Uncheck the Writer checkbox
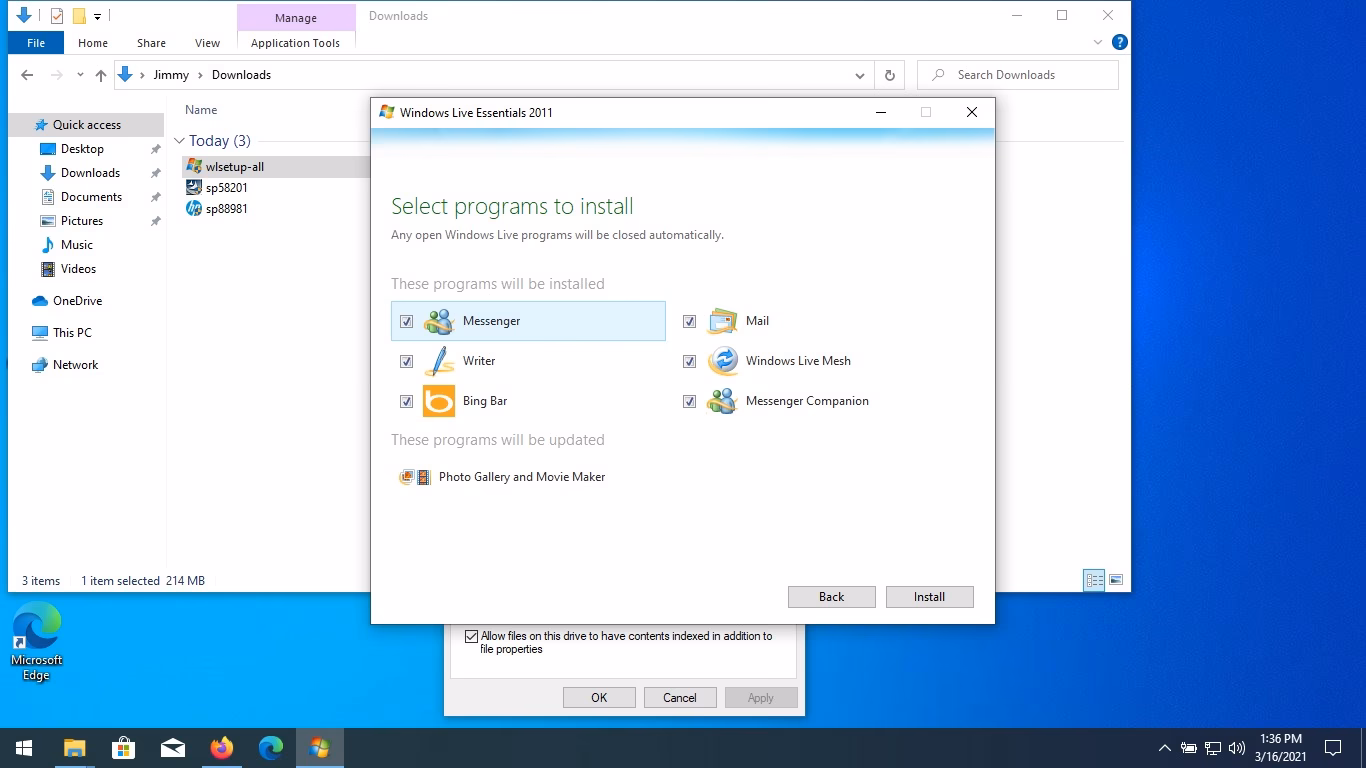Viewport: 1366px width, 768px height. [x=406, y=361]
